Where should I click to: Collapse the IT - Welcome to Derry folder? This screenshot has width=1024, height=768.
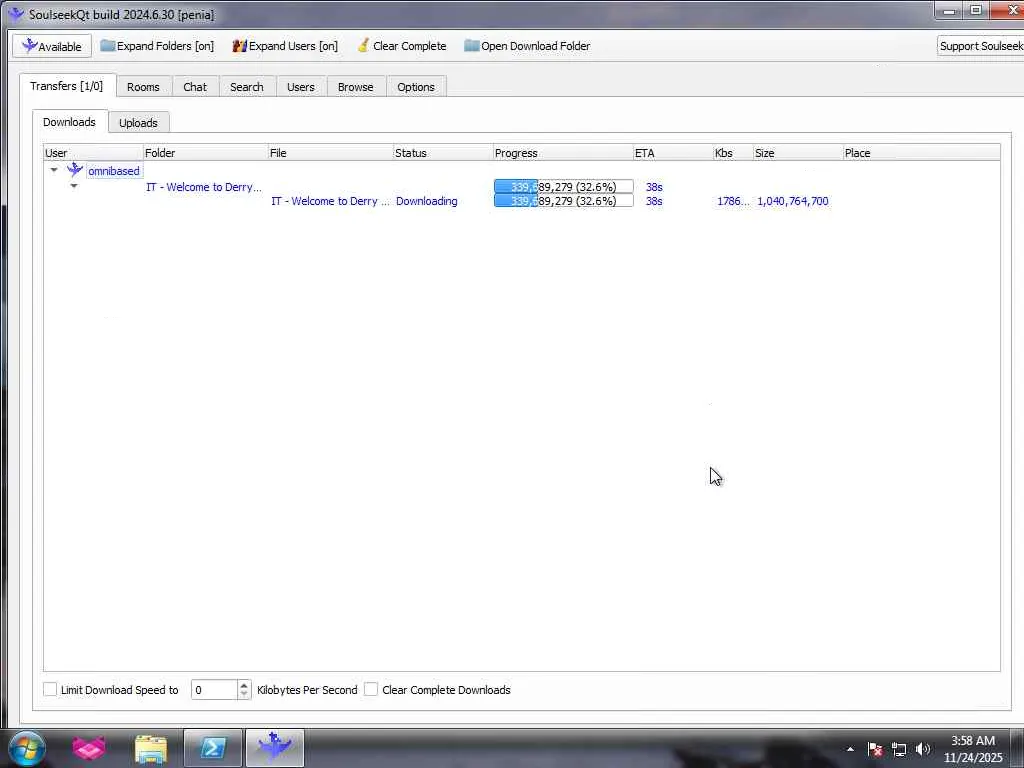pos(74,186)
